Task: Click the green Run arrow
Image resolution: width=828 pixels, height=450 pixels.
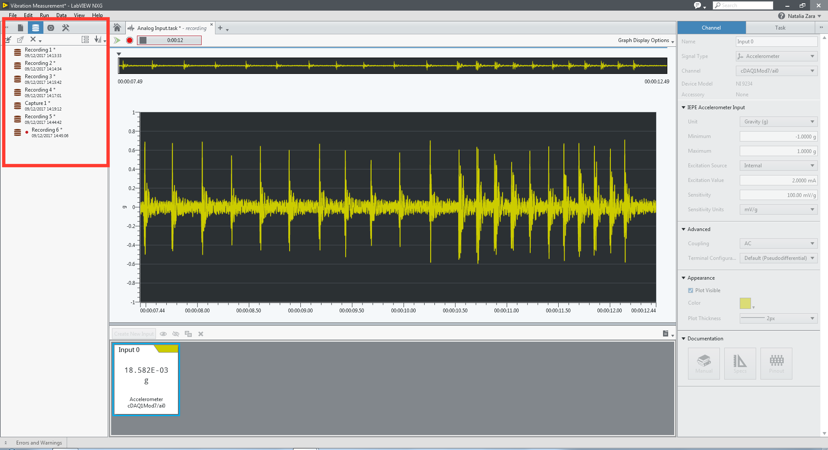Action: (x=118, y=41)
